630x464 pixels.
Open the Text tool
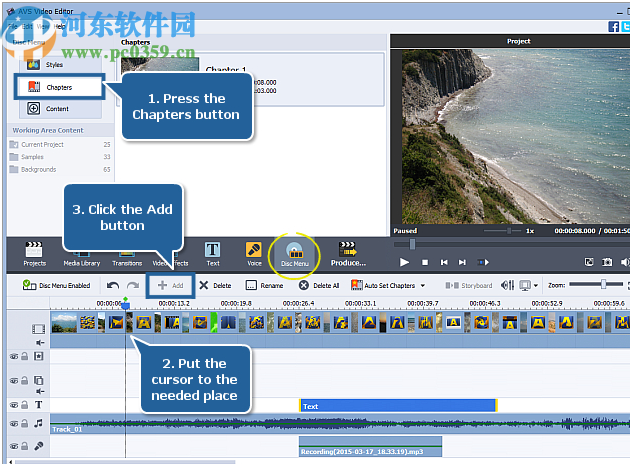213,254
